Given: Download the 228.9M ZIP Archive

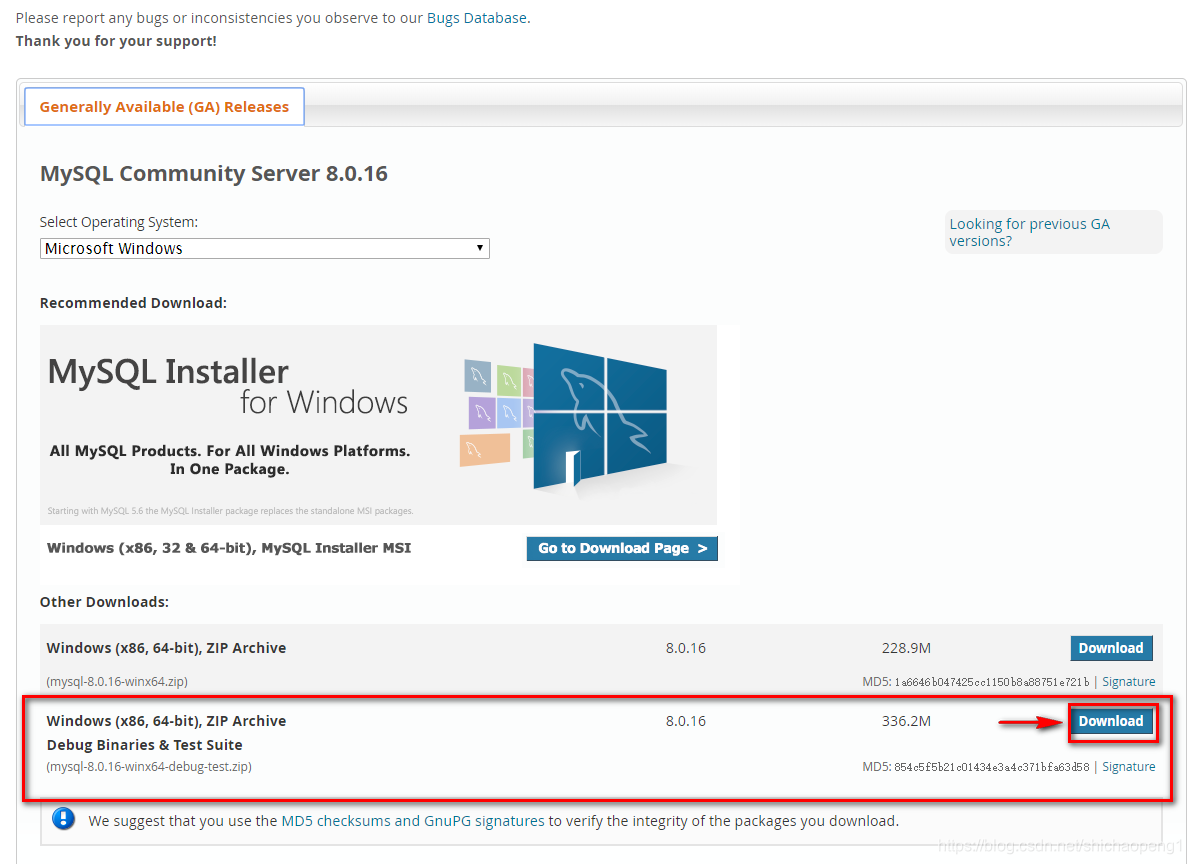Looking at the screenshot, I should tap(1111, 647).
